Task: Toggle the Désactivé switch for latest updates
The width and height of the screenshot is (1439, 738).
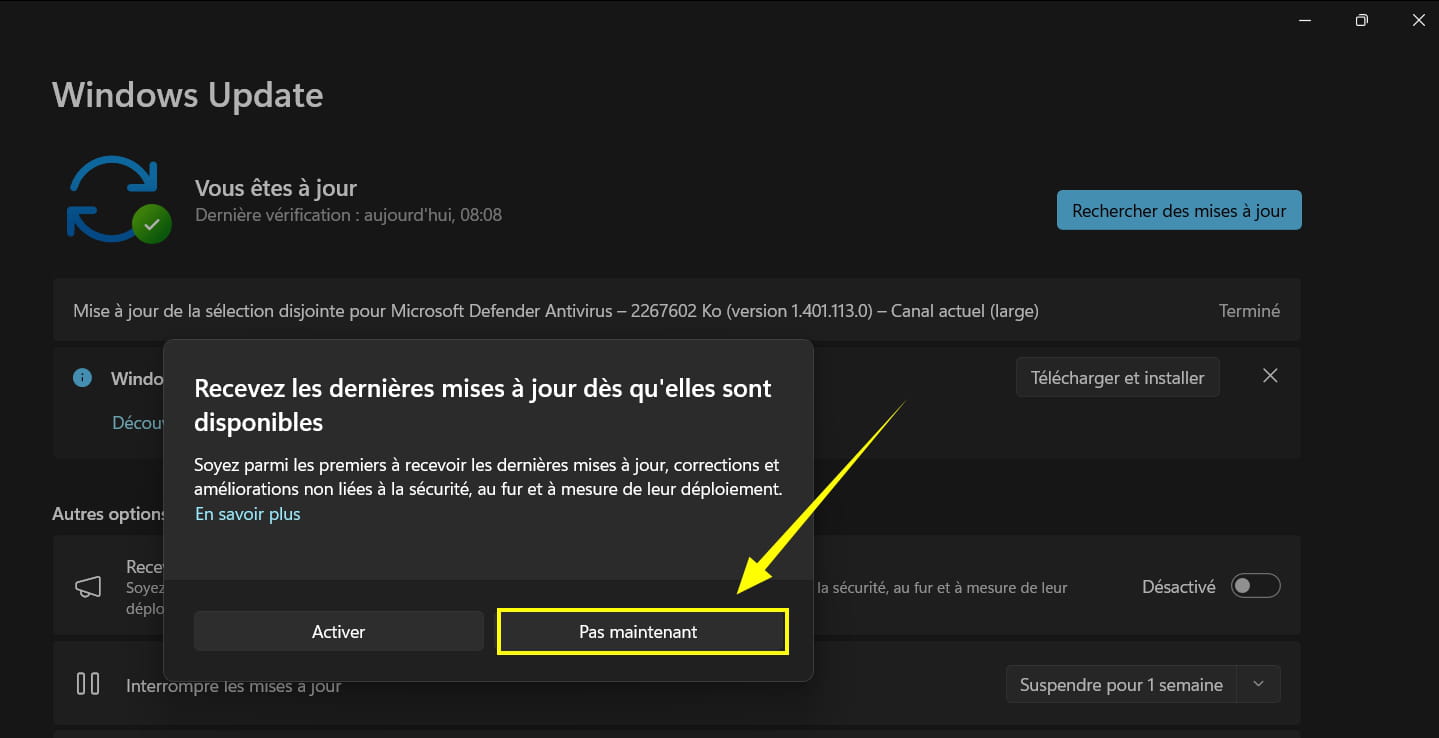Action: [1255, 587]
